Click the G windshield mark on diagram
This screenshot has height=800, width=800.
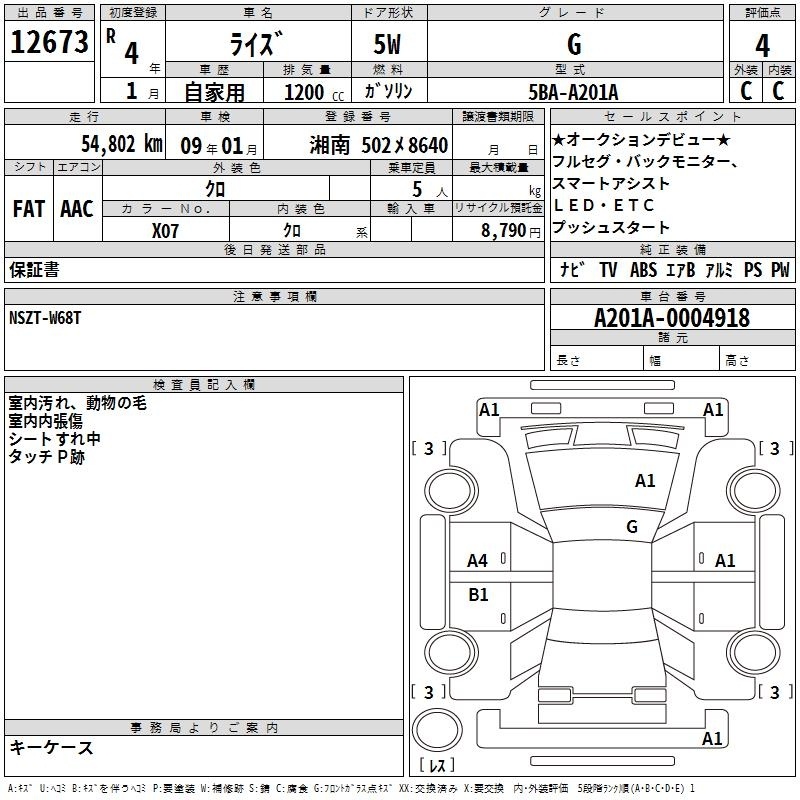point(631,527)
